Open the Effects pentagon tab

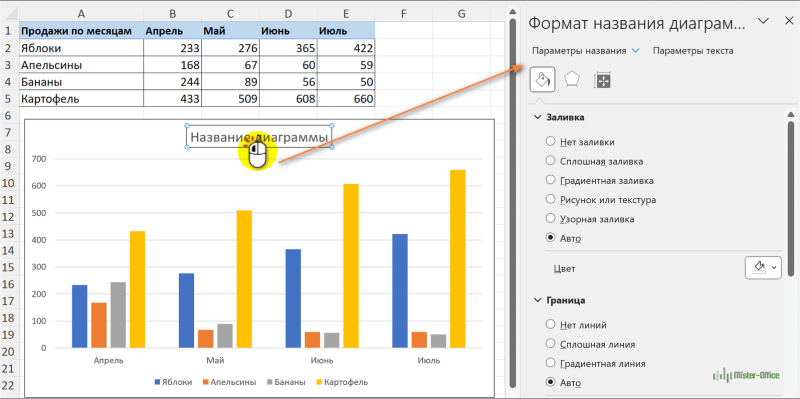[571, 80]
